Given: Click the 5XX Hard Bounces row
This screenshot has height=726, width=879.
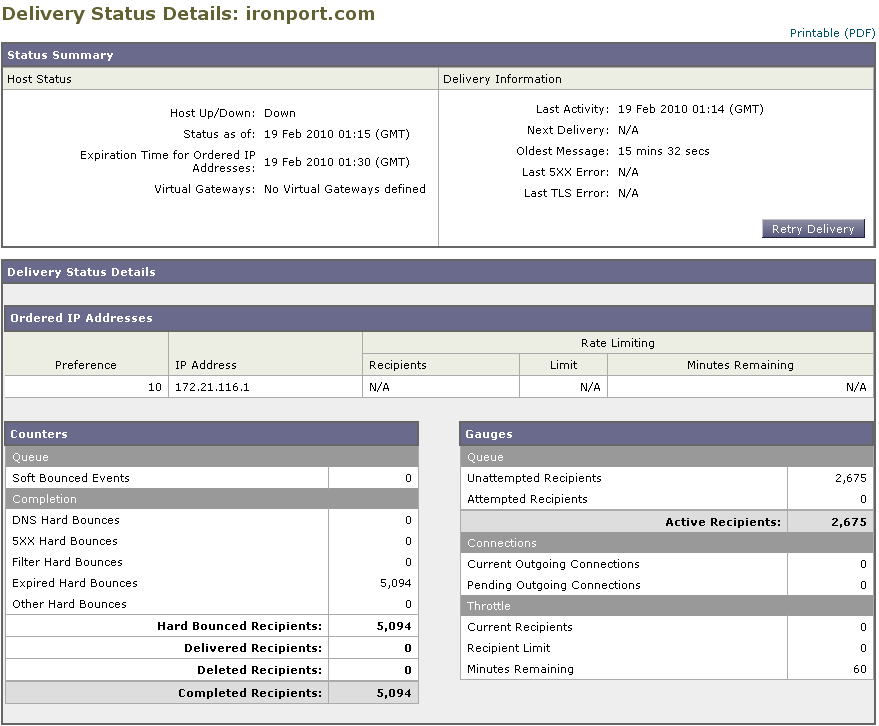Looking at the screenshot, I should (x=212, y=541).
